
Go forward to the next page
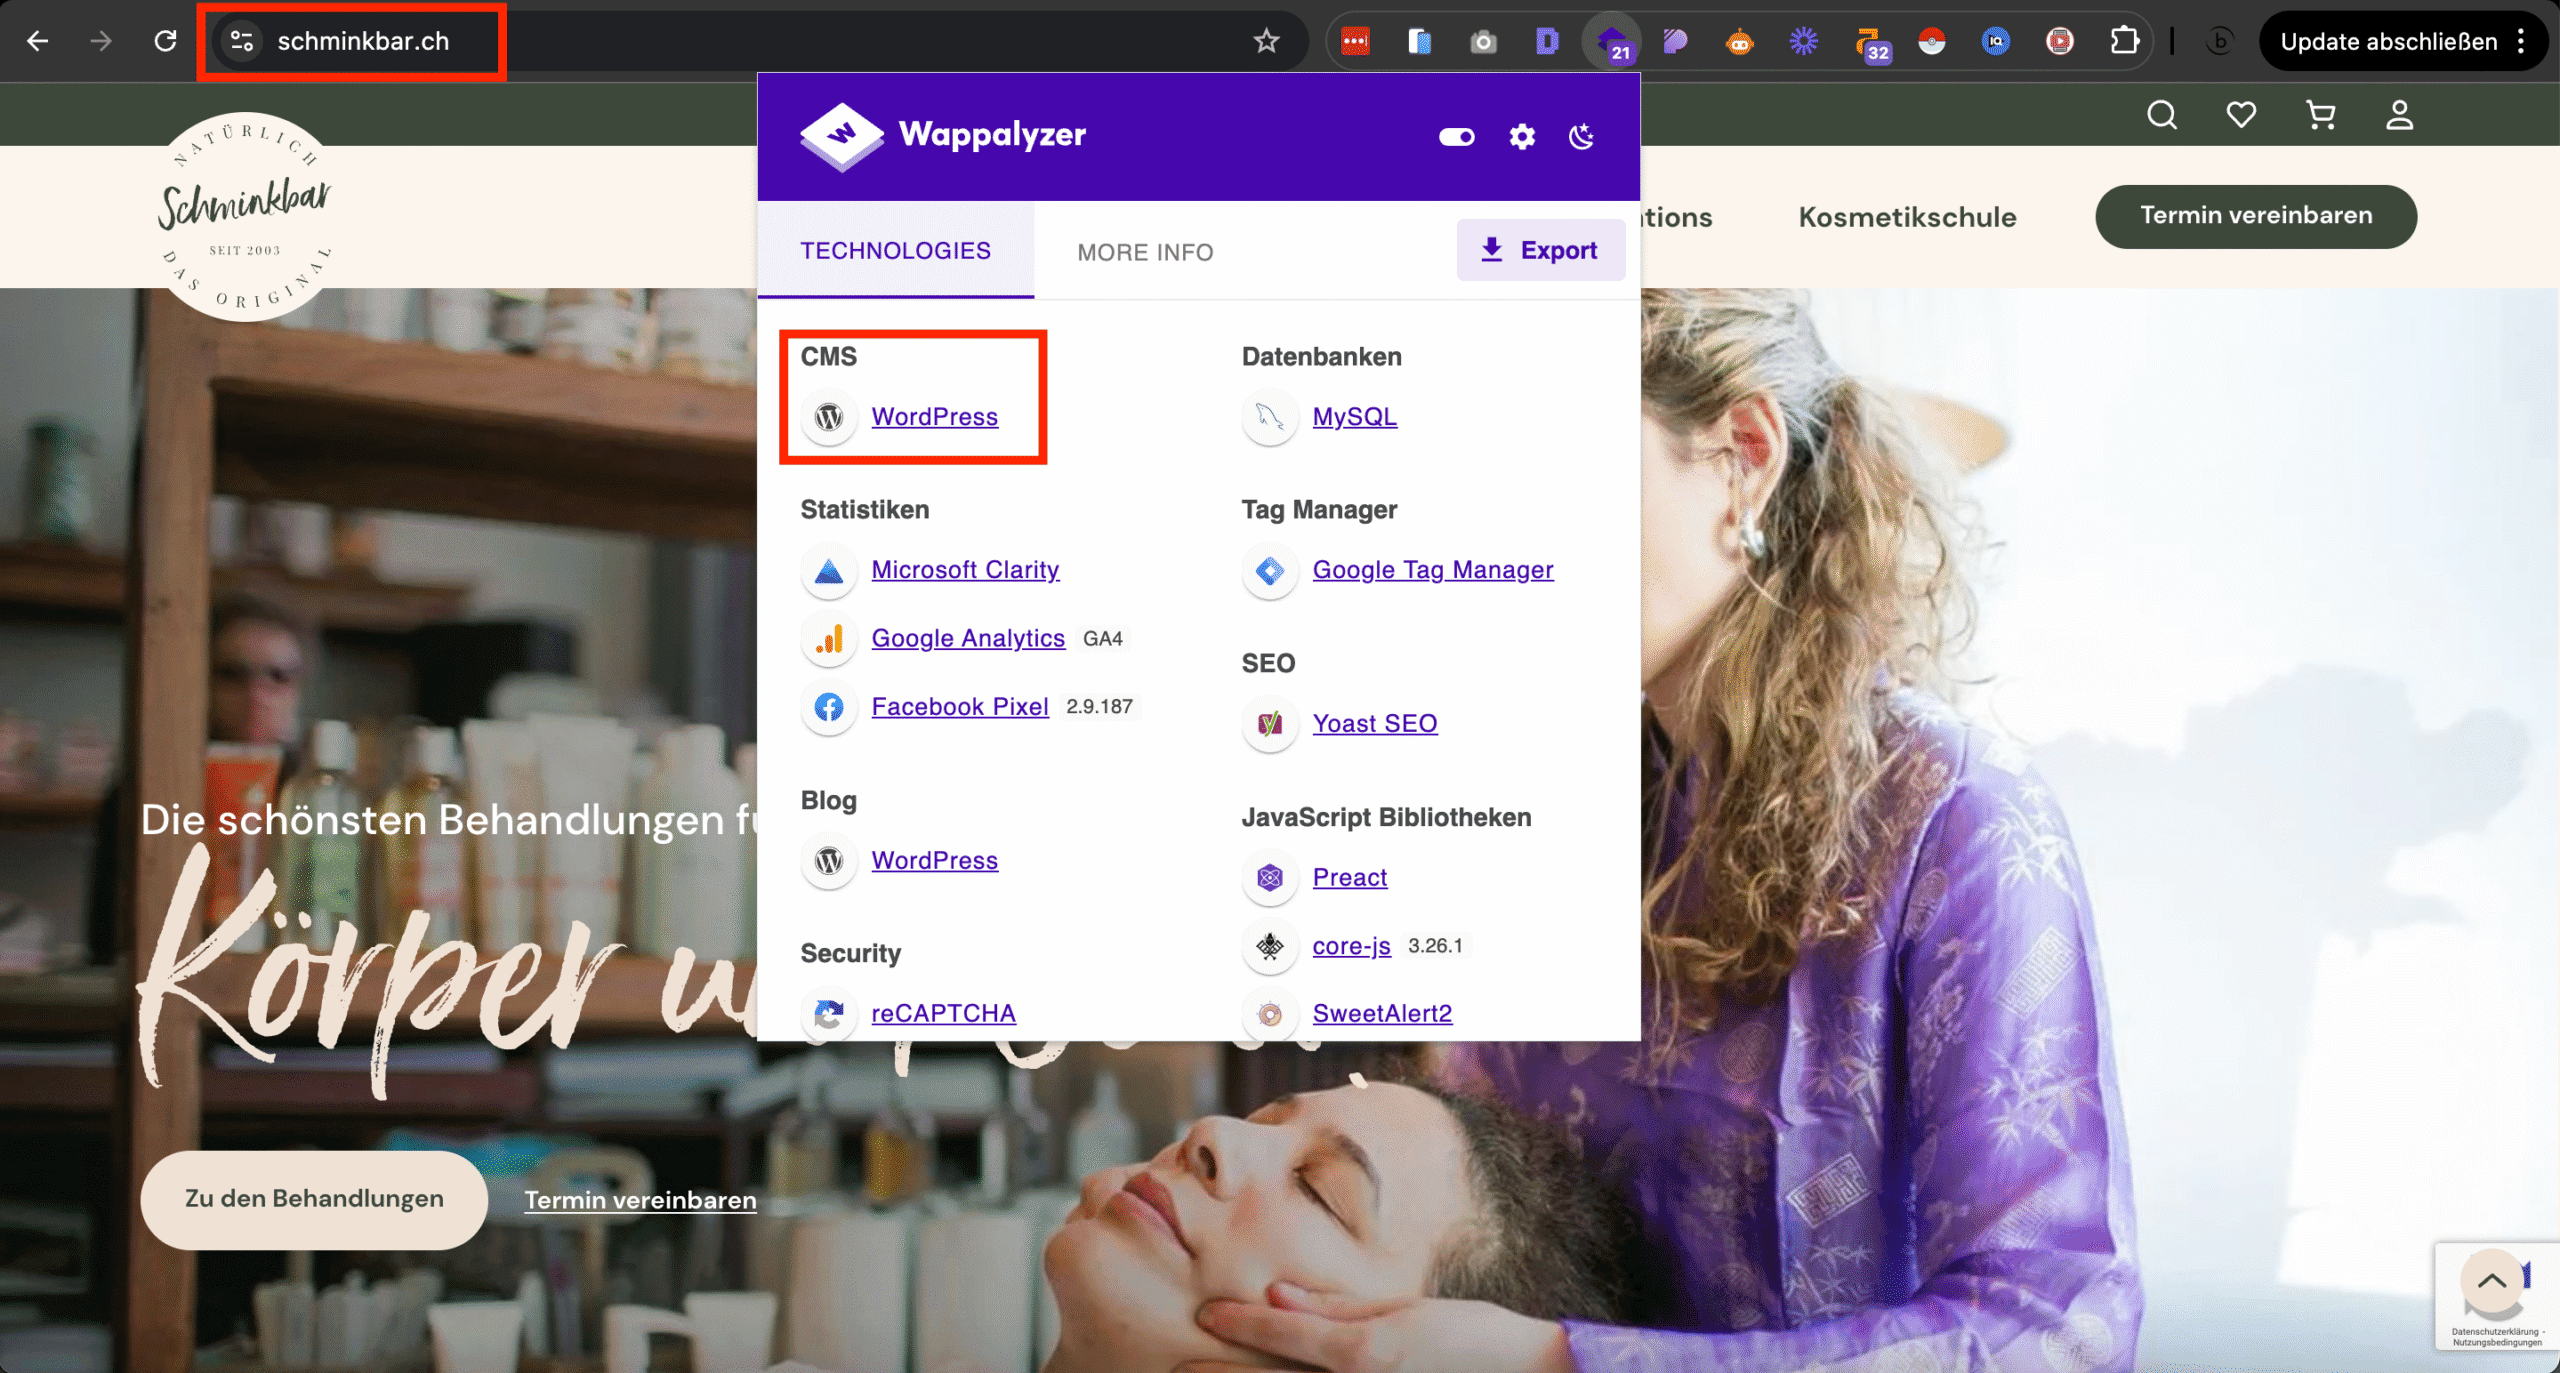[101, 41]
